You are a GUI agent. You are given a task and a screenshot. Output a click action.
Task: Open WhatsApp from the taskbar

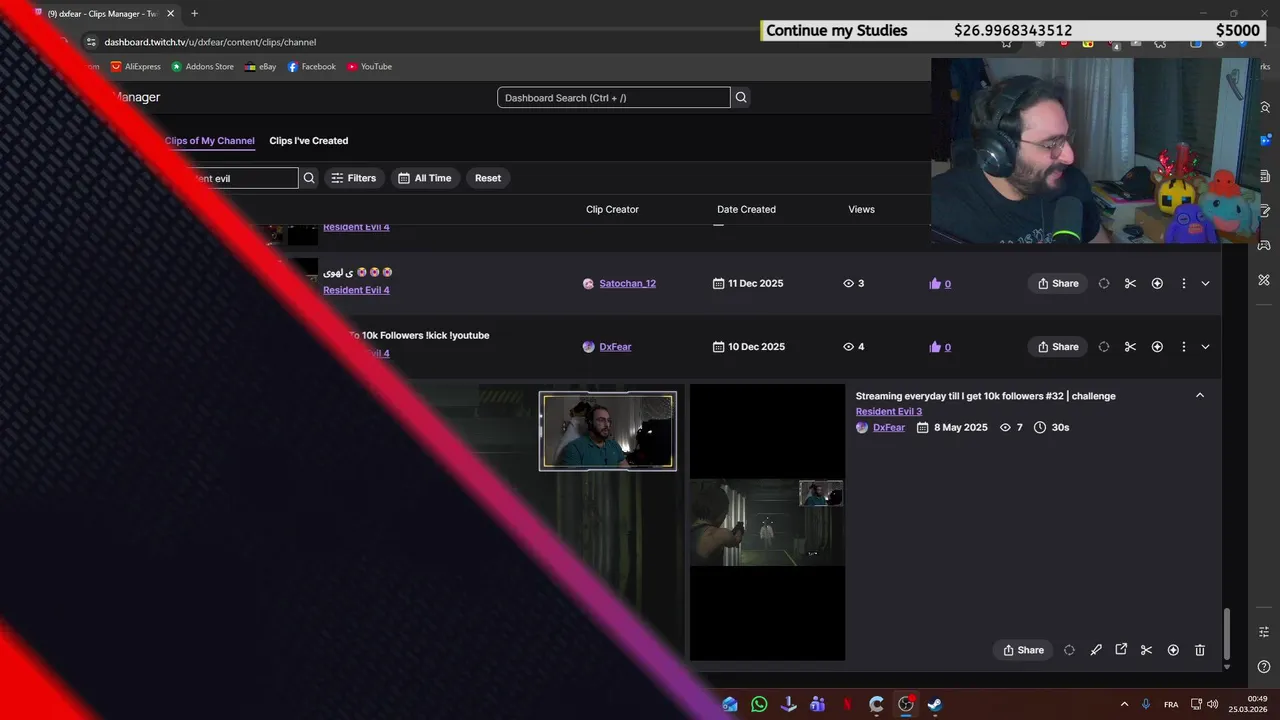[759, 704]
